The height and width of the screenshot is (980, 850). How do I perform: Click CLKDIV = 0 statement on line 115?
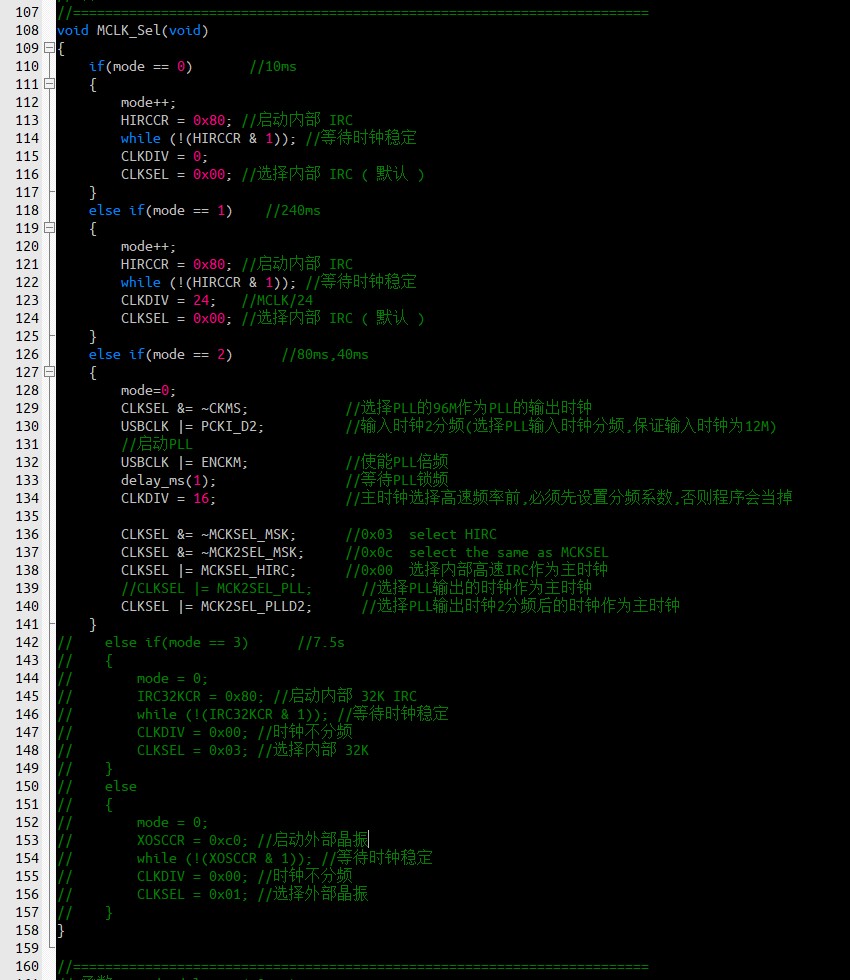coord(164,156)
